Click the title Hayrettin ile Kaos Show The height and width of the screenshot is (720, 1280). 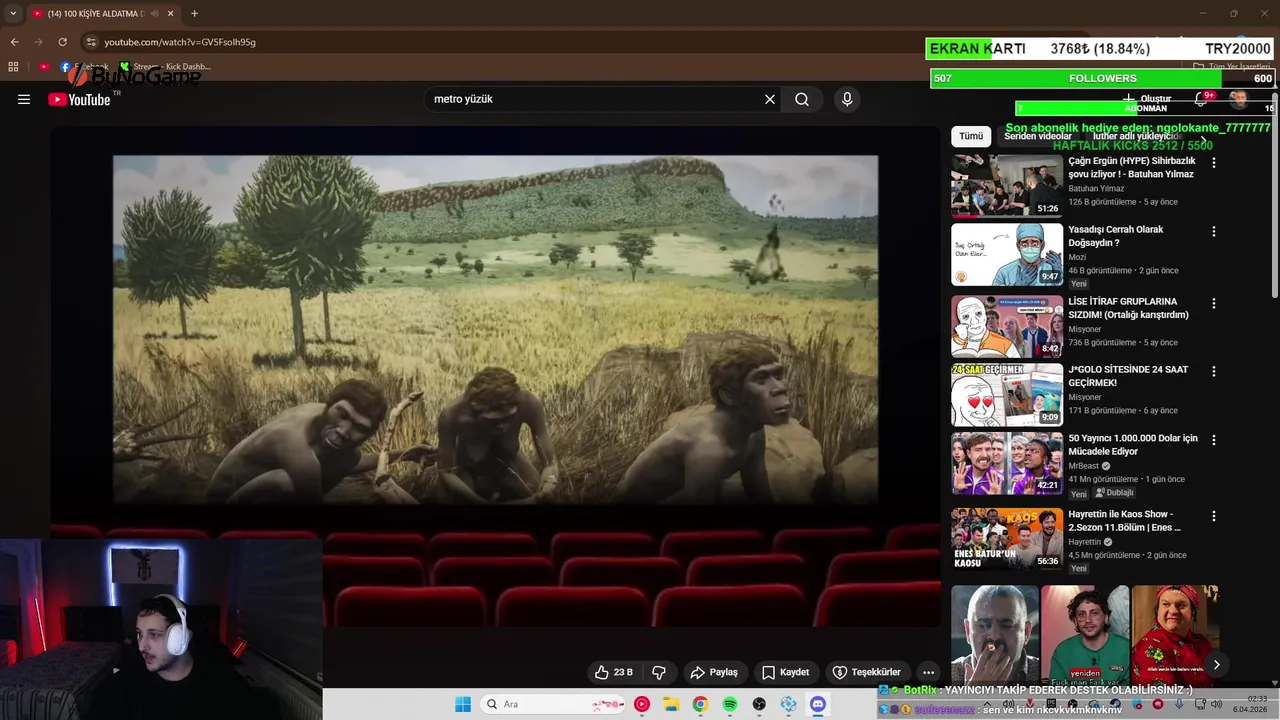(1125, 521)
